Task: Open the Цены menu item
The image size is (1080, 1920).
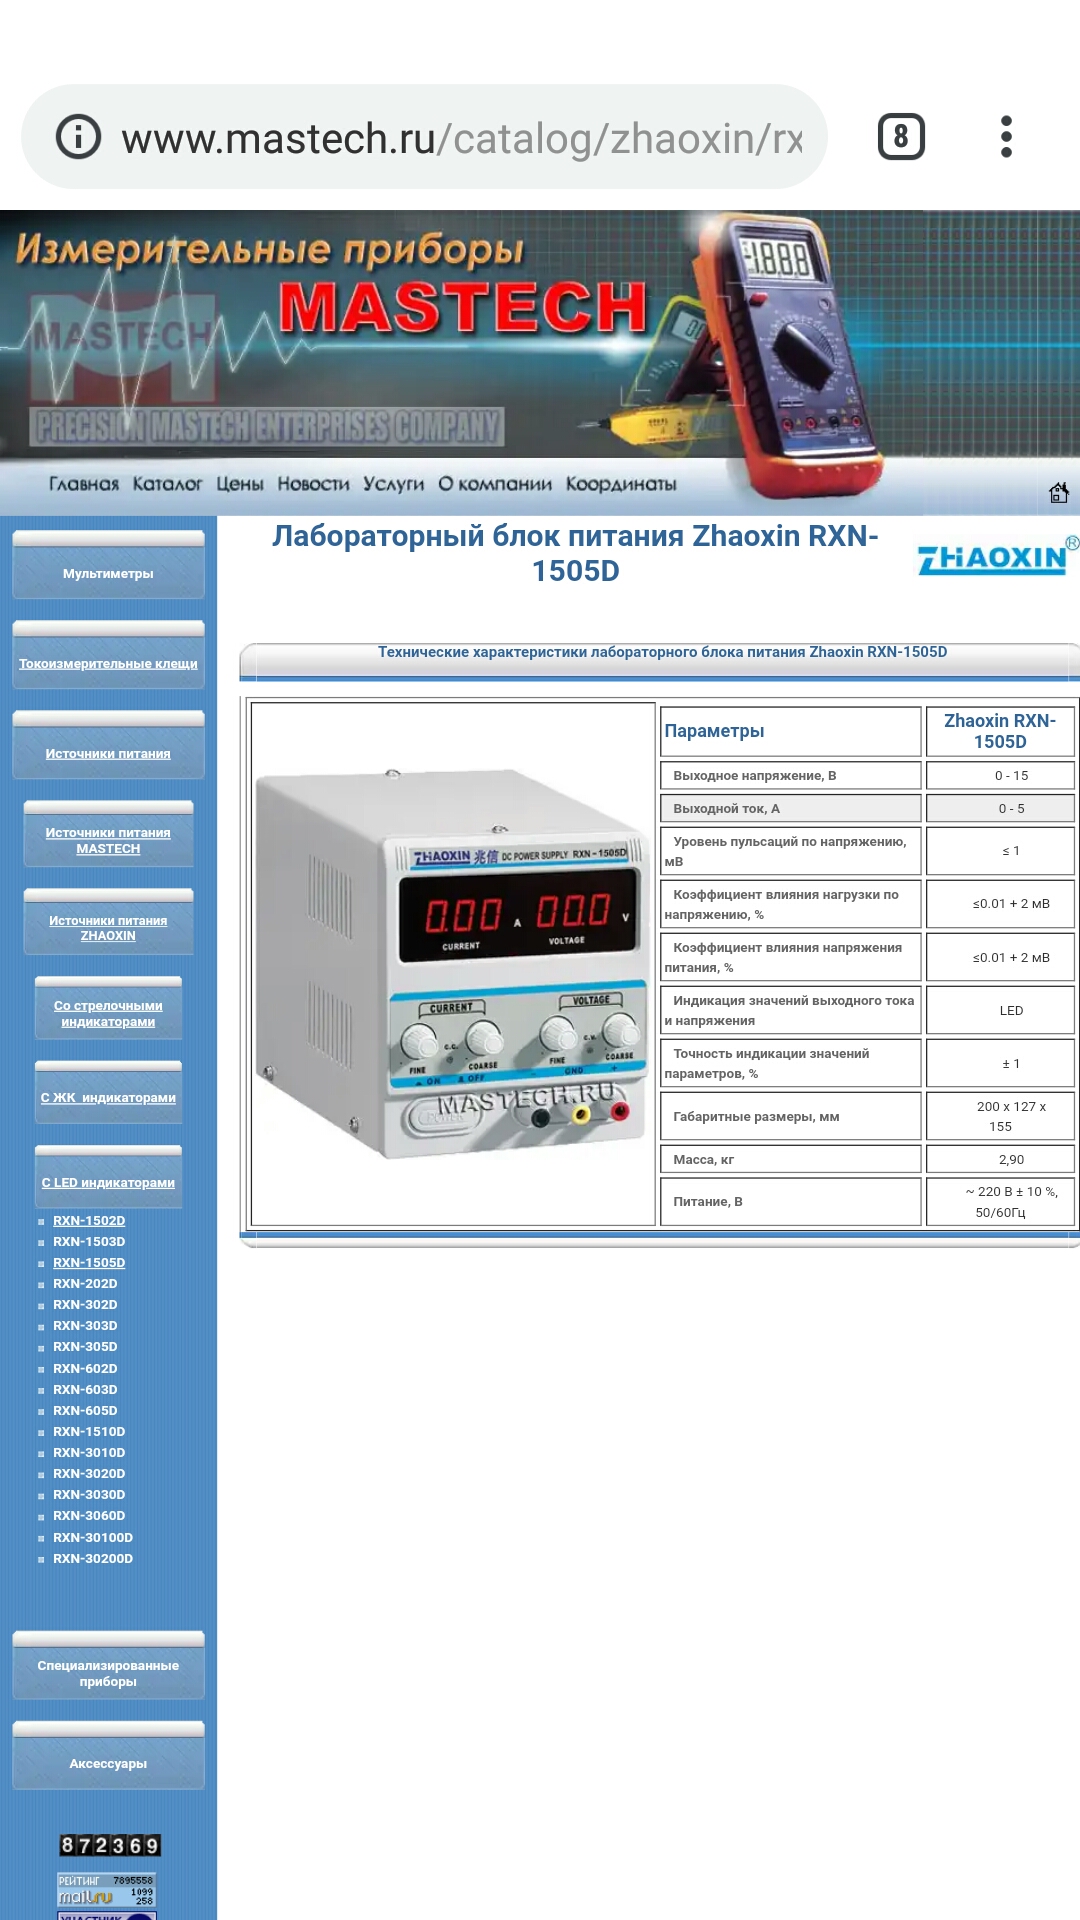Action: click(x=240, y=484)
